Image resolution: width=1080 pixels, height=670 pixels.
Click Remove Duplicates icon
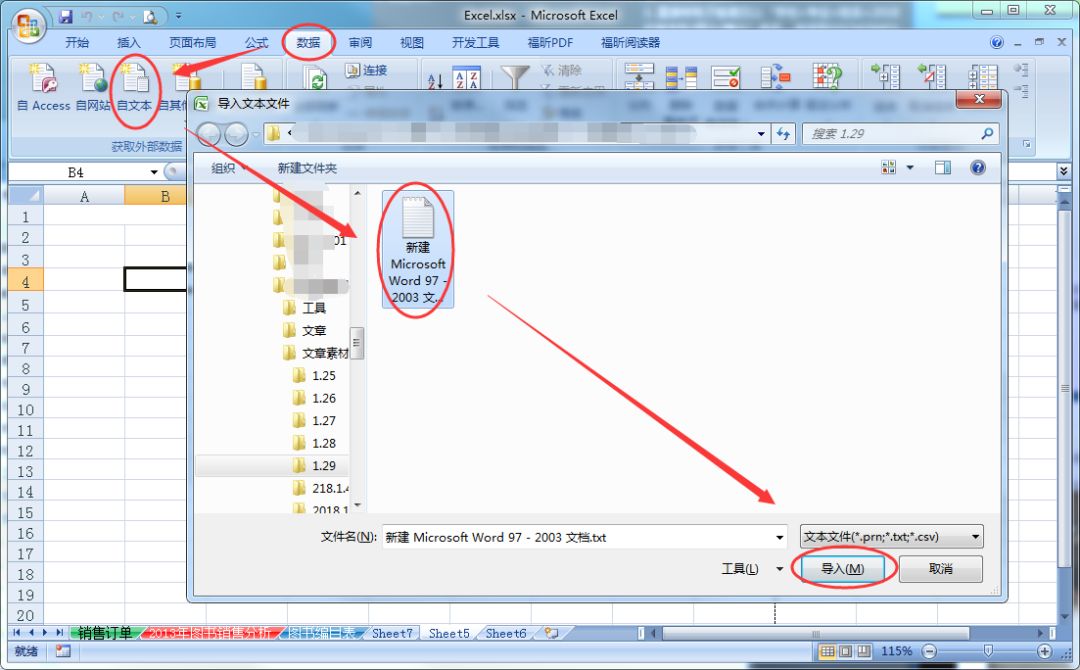(681, 76)
